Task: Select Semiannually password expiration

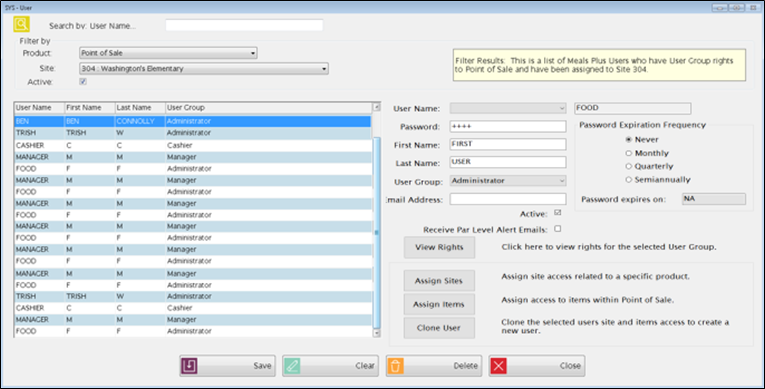Action: coord(629,180)
